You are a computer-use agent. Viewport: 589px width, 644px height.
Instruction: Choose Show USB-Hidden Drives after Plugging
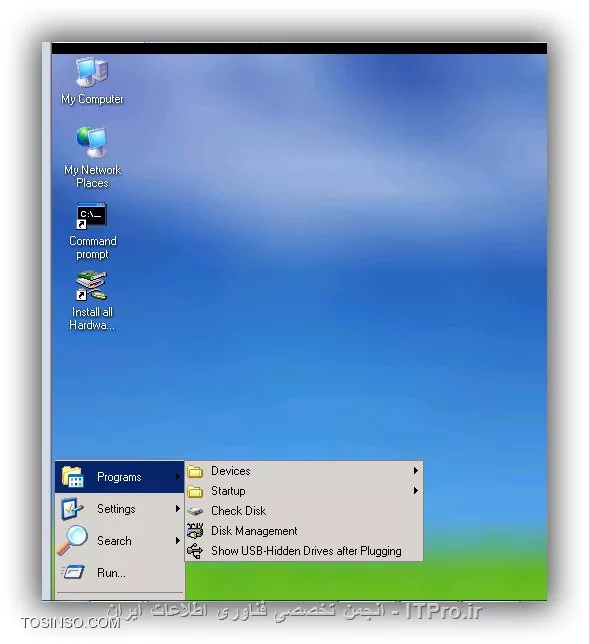[x=304, y=551]
